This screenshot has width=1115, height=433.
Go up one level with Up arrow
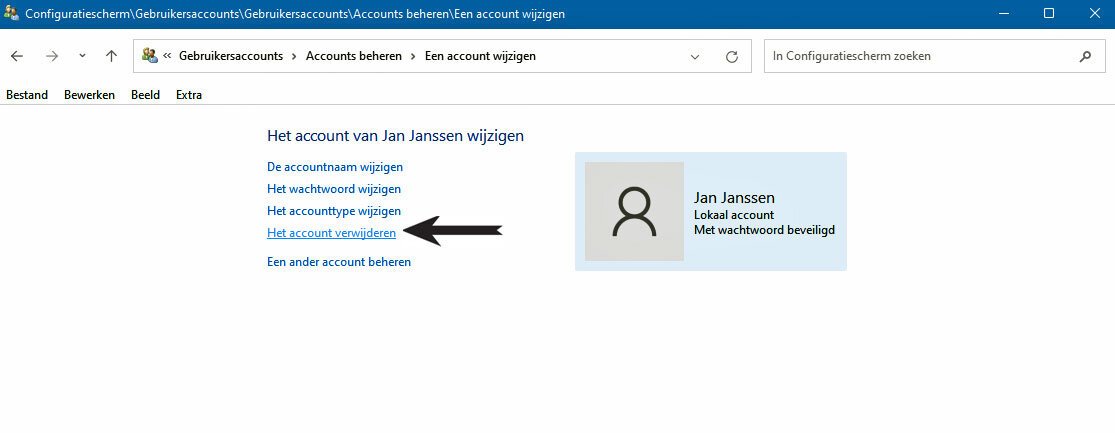coord(111,56)
